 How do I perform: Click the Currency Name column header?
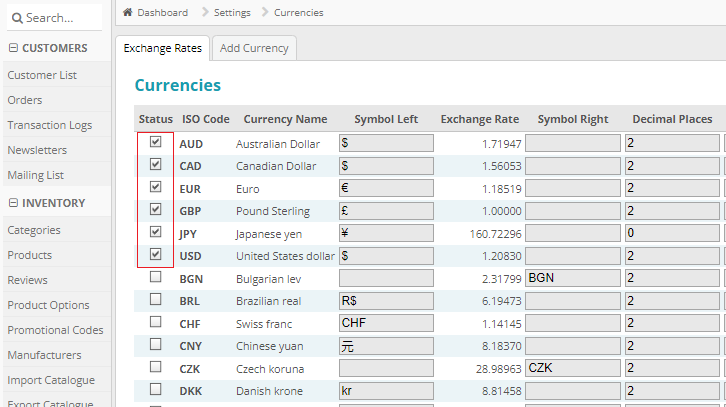point(285,119)
